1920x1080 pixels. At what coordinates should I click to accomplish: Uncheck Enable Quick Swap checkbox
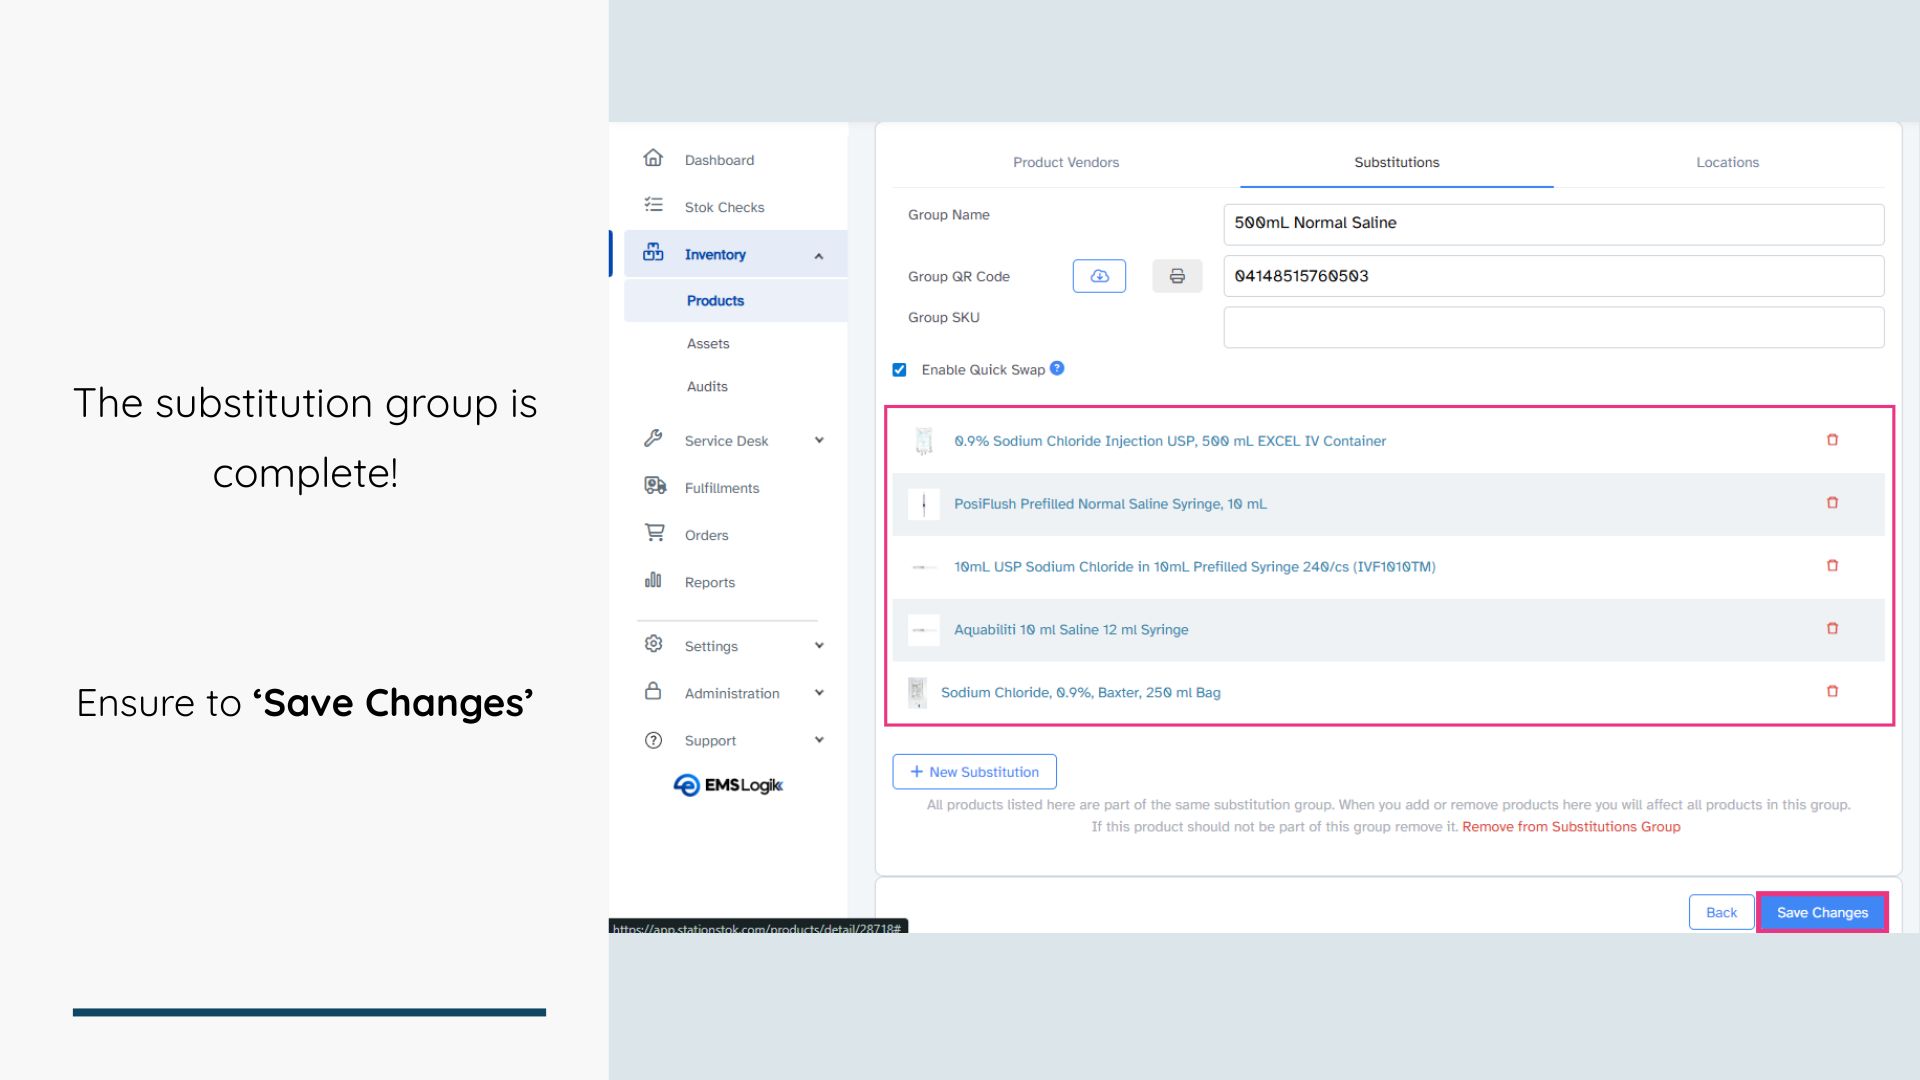tap(899, 370)
